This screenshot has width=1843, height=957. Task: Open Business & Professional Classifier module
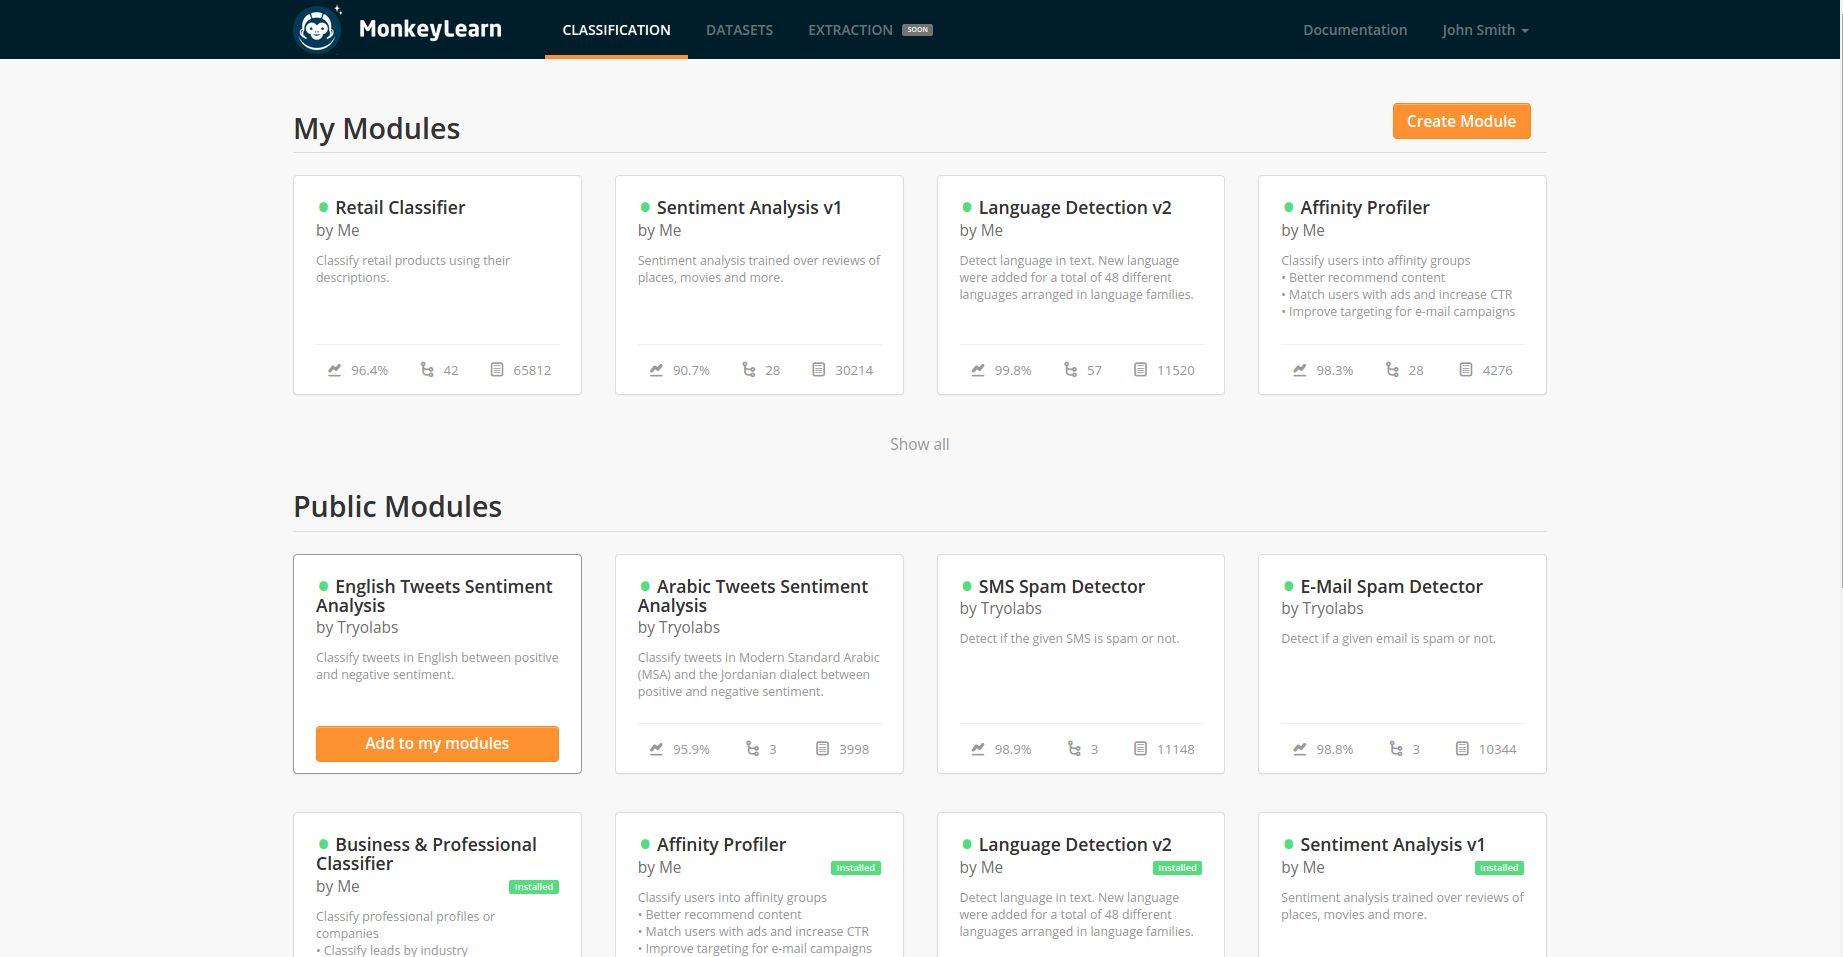tap(427, 854)
